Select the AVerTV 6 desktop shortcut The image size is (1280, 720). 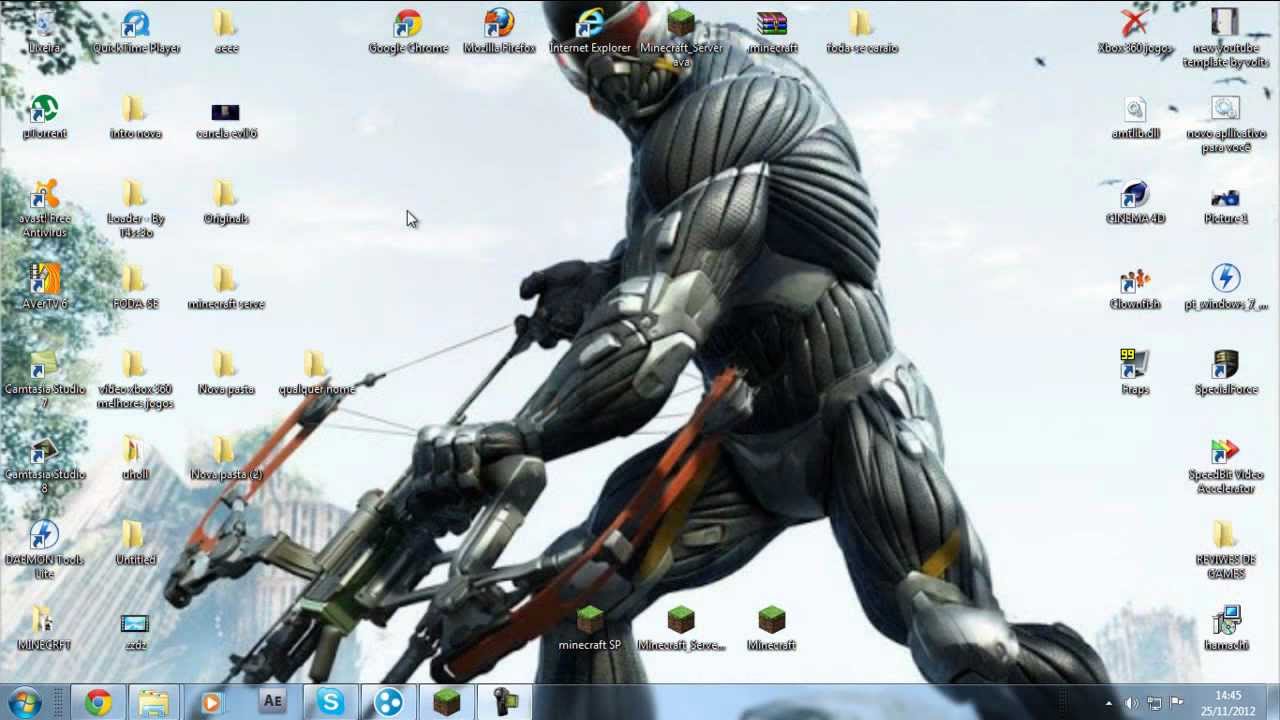coord(44,287)
